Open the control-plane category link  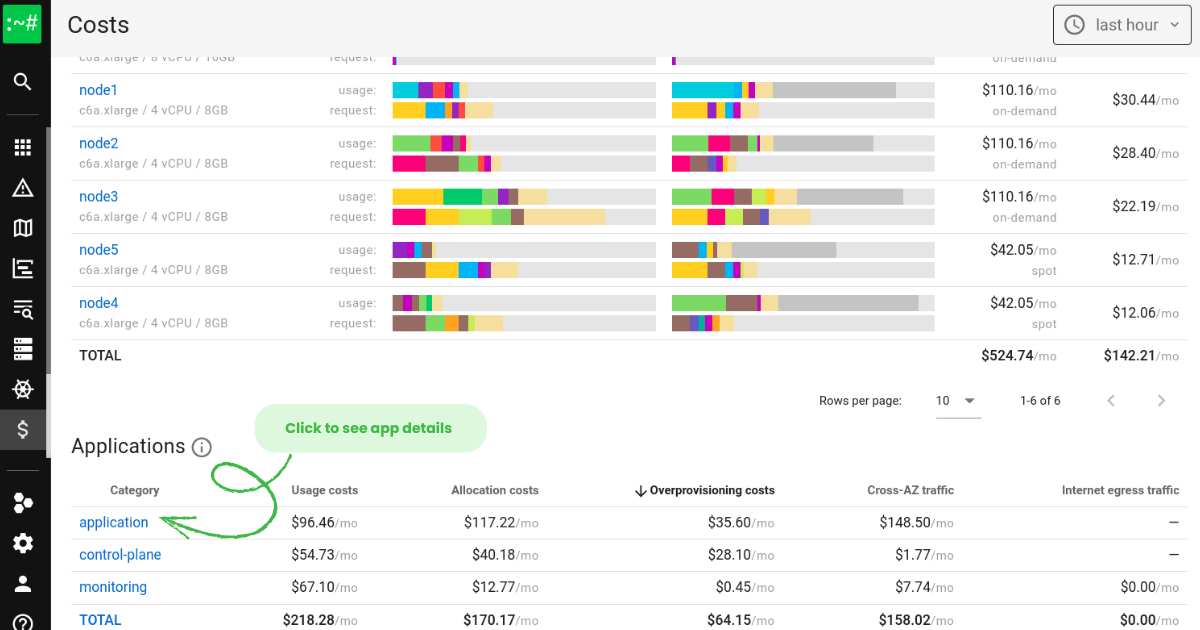coord(120,555)
